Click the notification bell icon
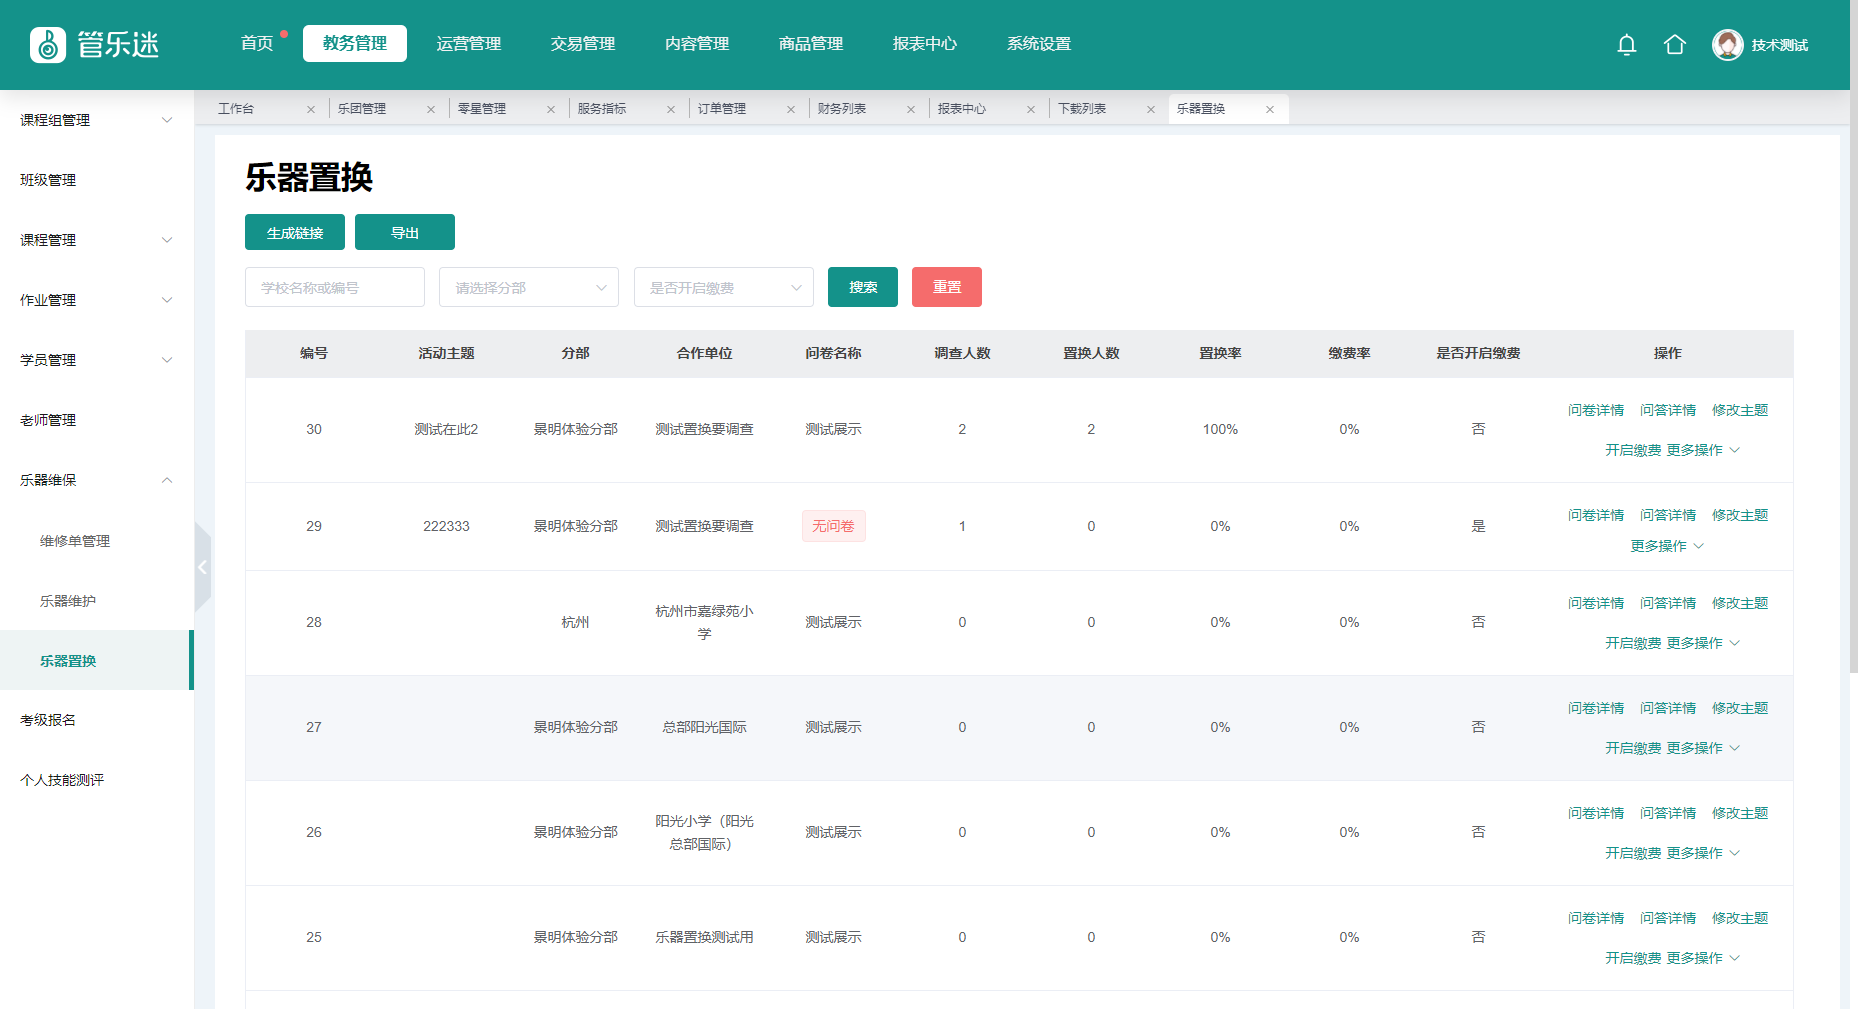 tap(1626, 45)
